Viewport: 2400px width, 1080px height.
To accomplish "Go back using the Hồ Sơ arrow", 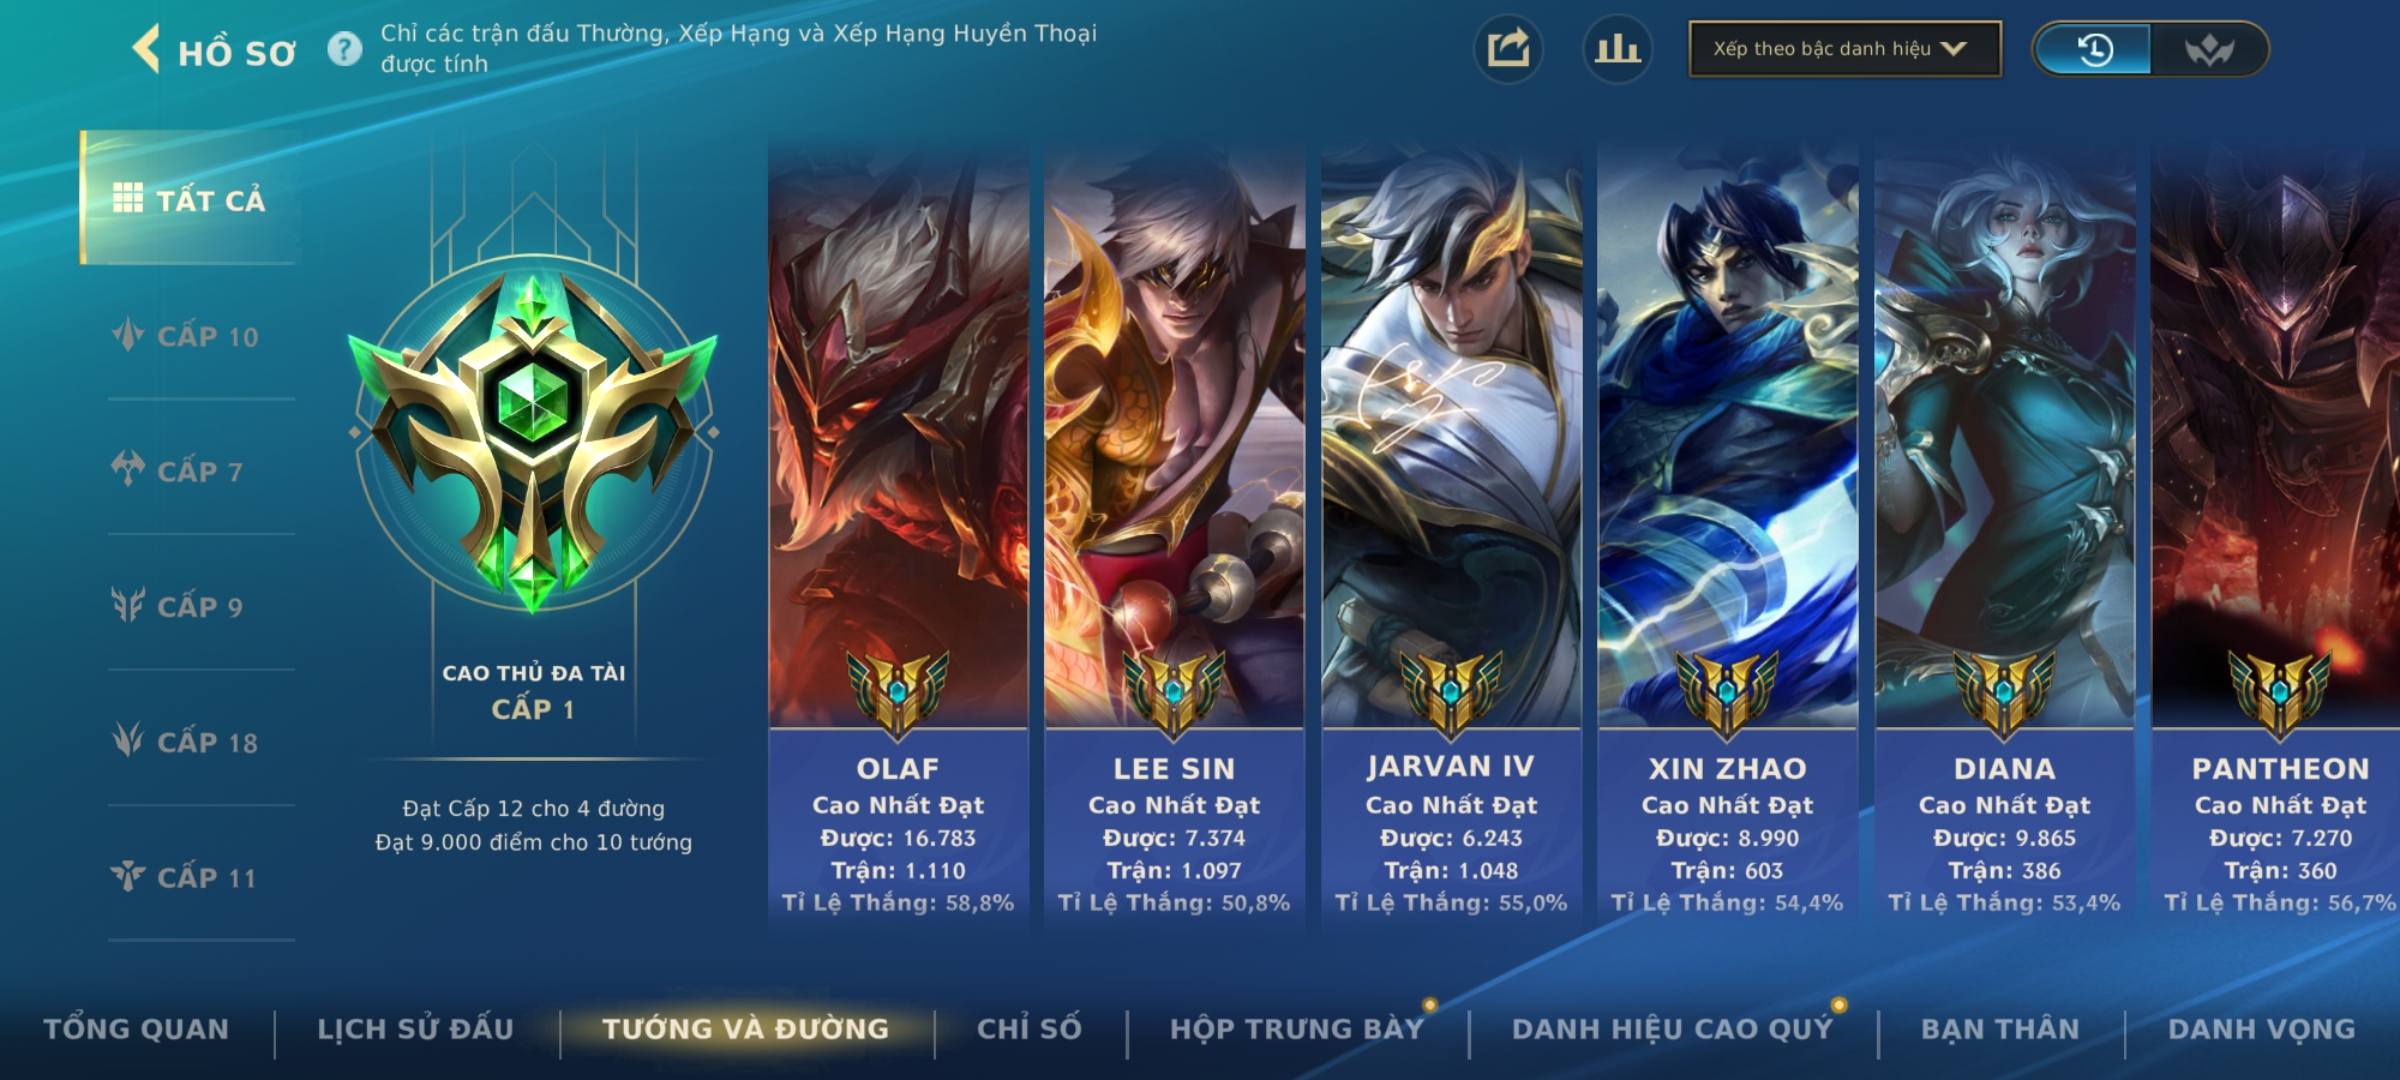I will [x=146, y=49].
